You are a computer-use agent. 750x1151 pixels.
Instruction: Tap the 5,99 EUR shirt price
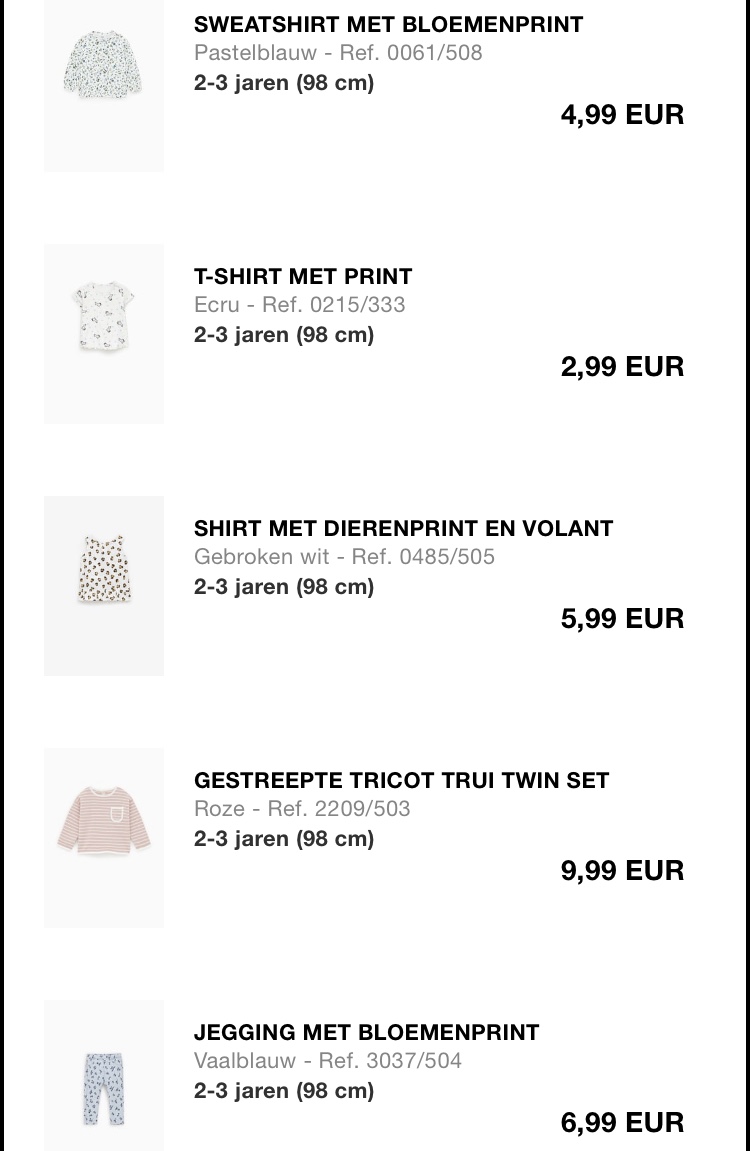click(622, 618)
